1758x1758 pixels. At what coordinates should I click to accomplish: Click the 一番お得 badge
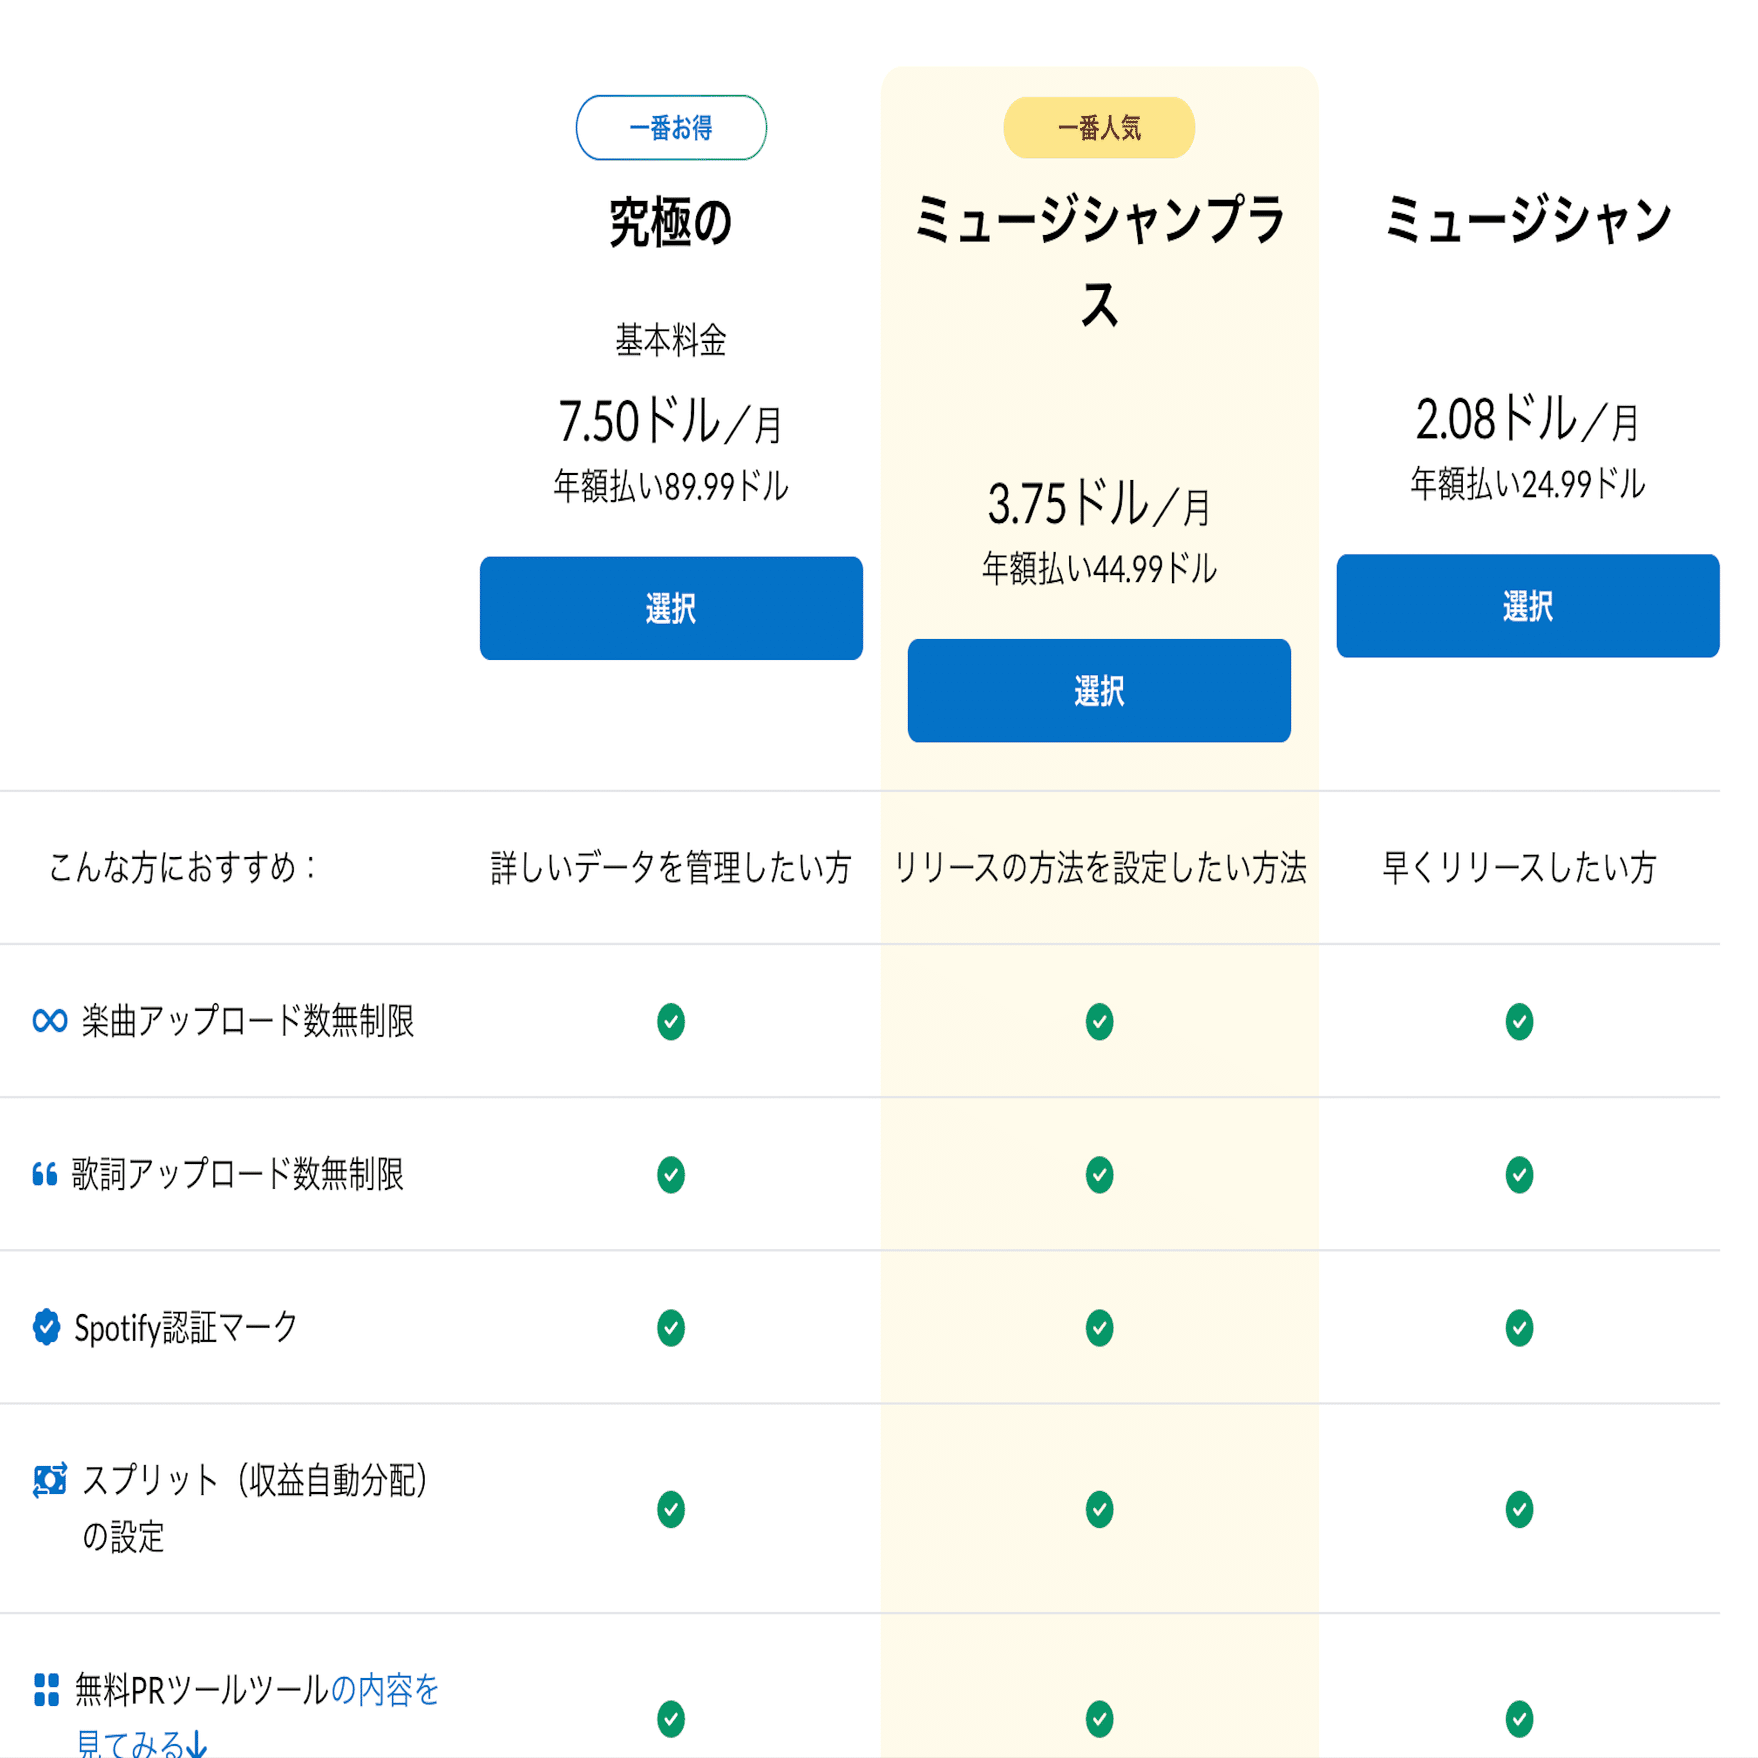(671, 127)
